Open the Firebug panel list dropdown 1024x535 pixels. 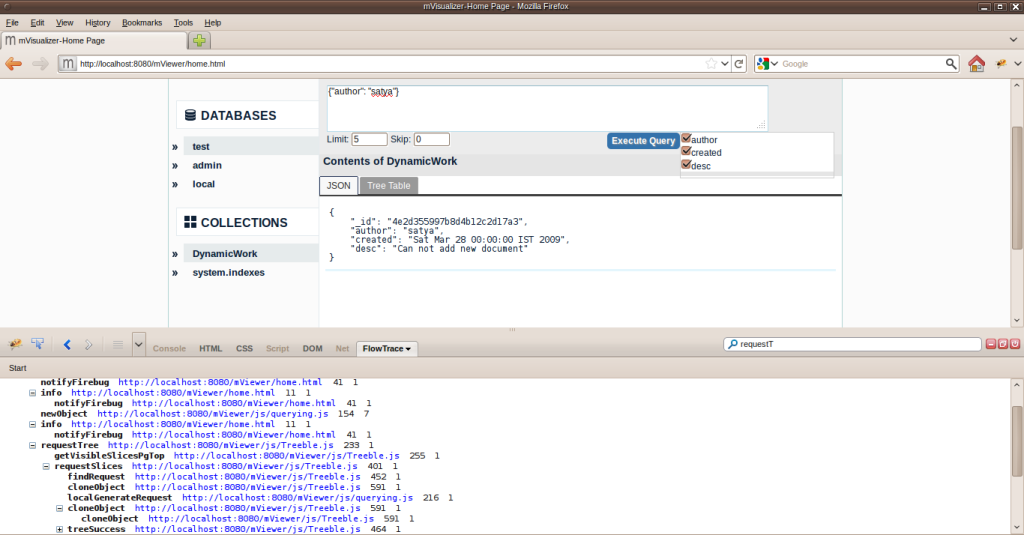[138, 344]
